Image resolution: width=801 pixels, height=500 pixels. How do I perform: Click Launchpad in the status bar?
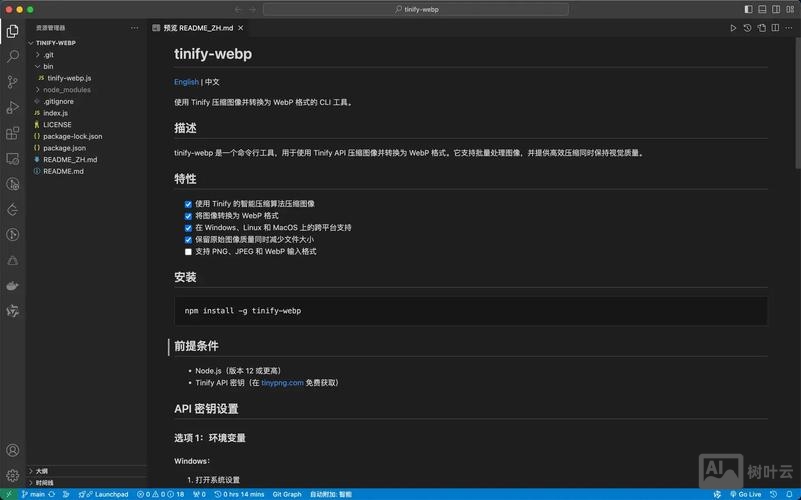click(x=104, y=494)
